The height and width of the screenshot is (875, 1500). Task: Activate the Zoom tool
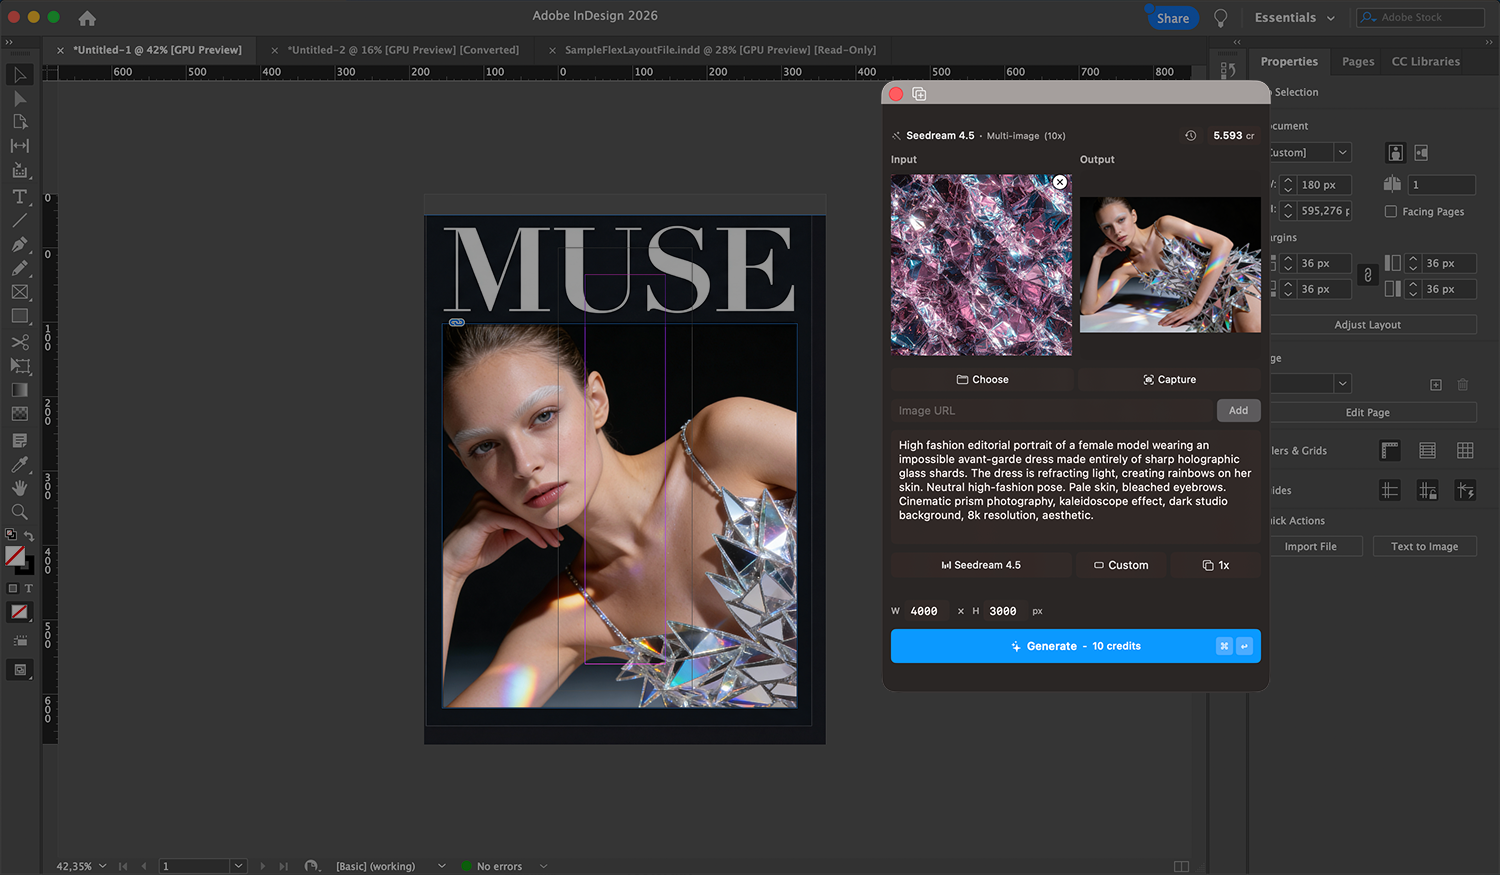(19, 512)
